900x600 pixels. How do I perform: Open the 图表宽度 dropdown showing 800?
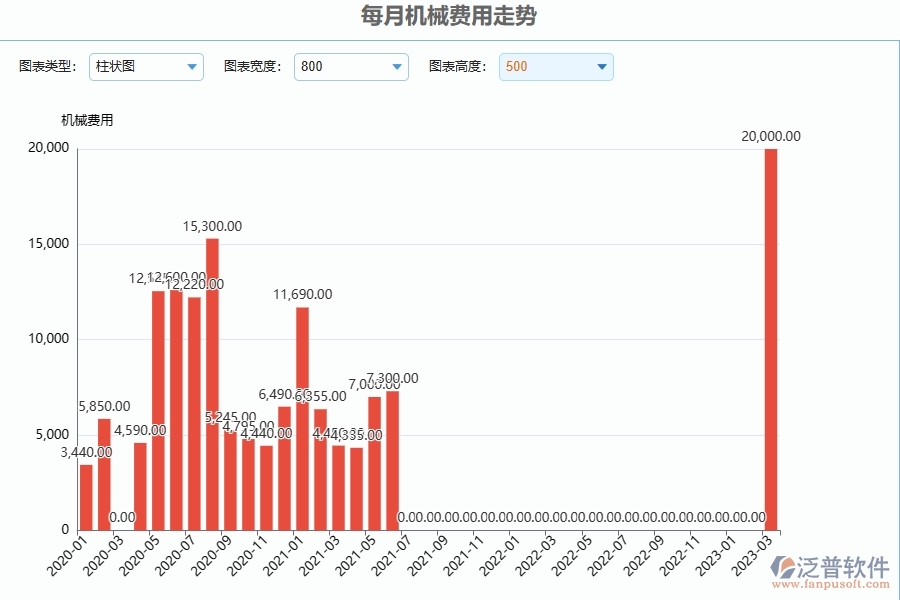click(x=351, y=67)
